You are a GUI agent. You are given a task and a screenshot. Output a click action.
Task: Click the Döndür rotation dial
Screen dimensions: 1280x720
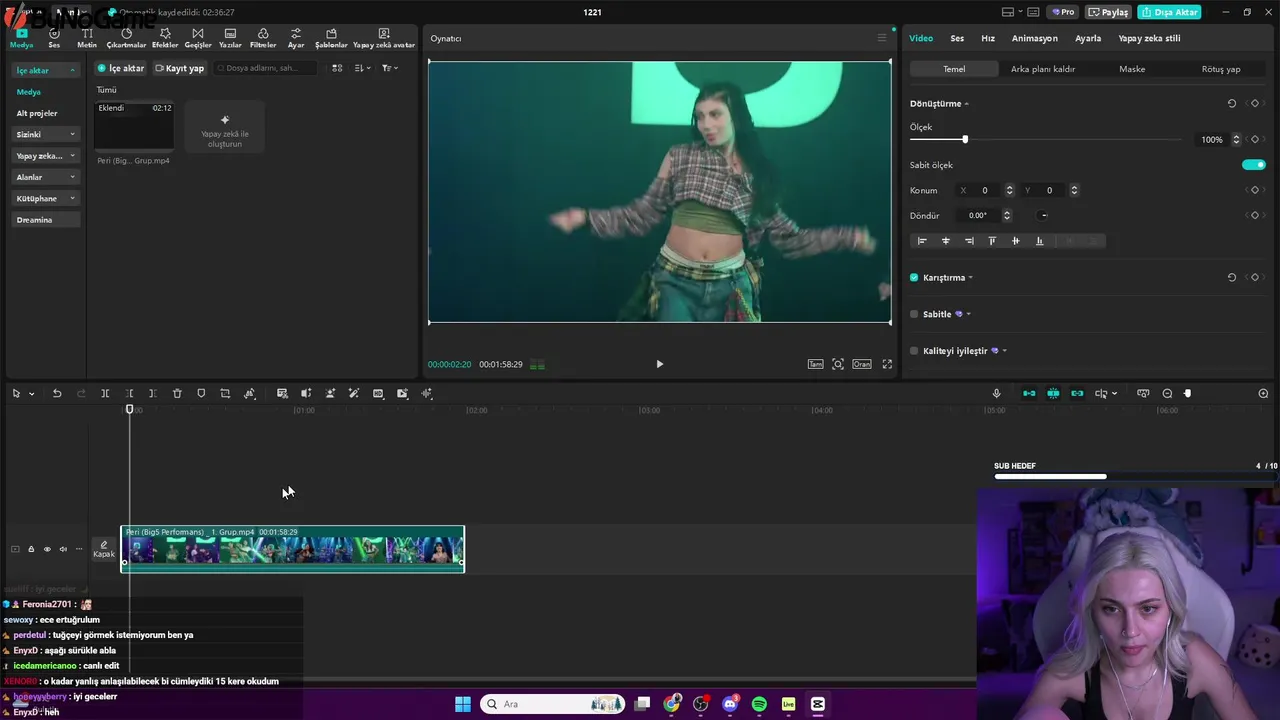1044,215
